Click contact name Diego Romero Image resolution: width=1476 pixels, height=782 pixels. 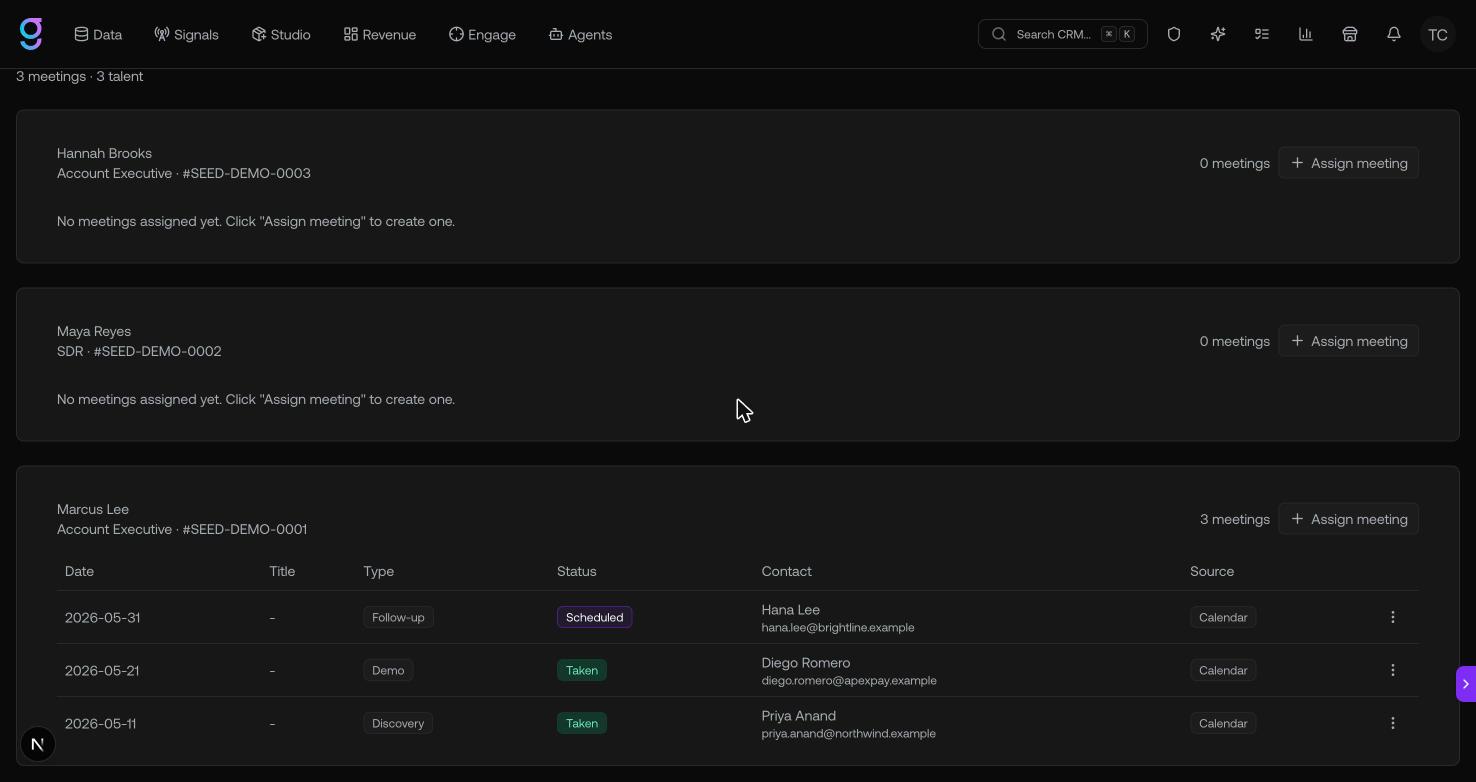click(x=806, y=662)
